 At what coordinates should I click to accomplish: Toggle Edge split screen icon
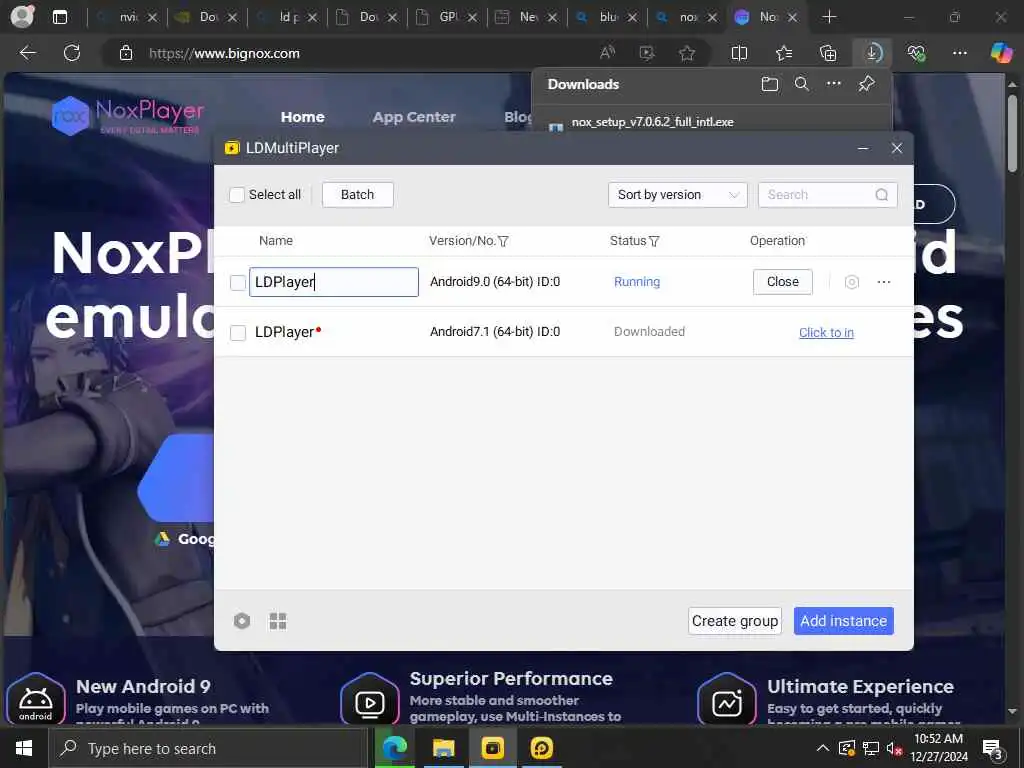[739, 53]
